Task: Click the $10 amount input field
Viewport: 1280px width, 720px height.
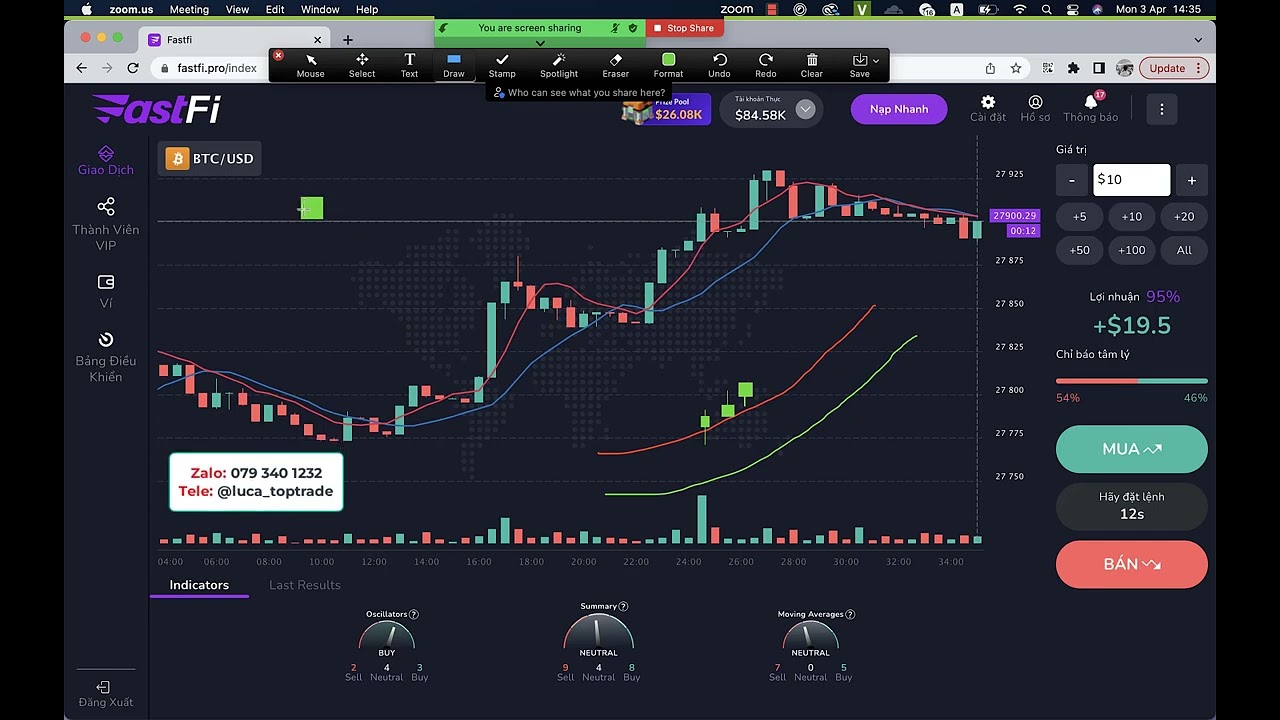Action: tap(1131, 180)
